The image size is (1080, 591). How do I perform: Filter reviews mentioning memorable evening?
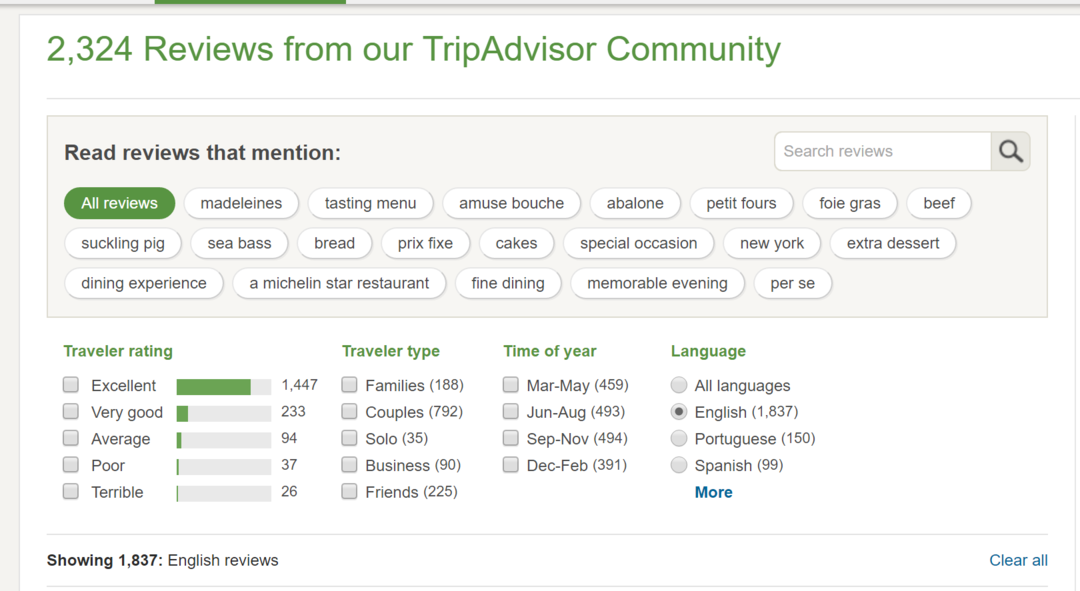pos(657,283)
